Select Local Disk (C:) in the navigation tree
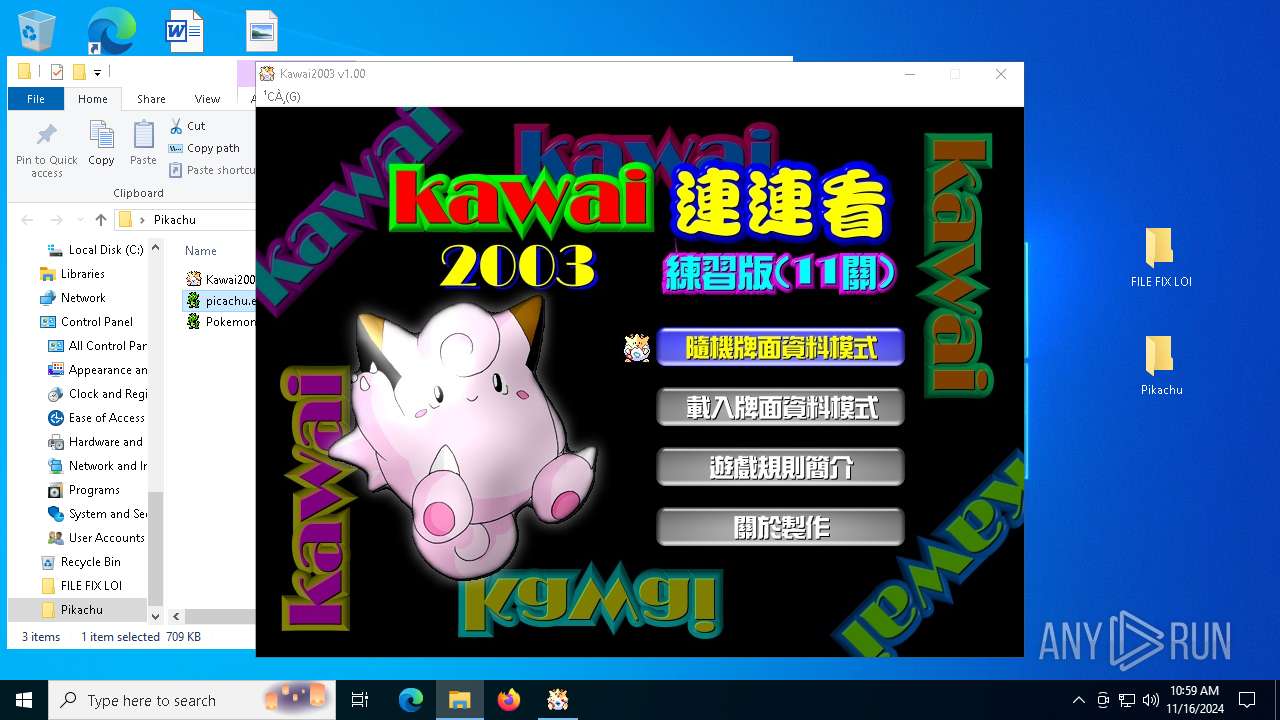The image size is (1280, 720). pyautogui.click(x=96, y=250)
